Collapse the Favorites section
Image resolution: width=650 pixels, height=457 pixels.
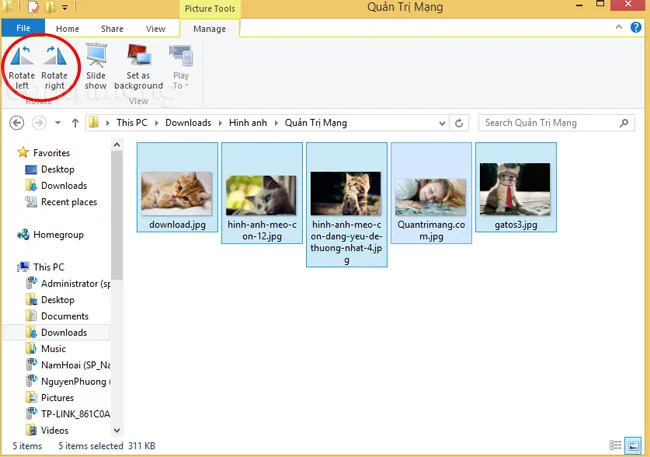coord(10,153)
